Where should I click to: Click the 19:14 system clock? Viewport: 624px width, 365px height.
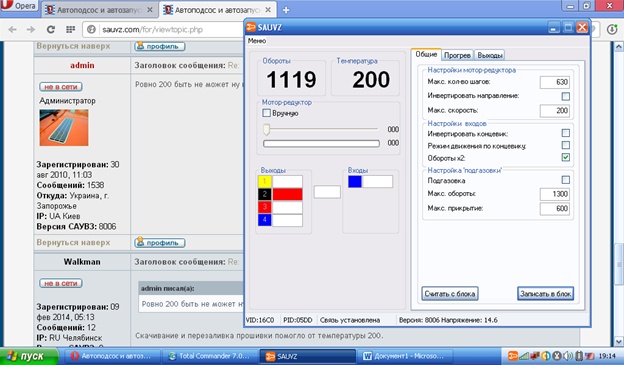coord(607,356)
